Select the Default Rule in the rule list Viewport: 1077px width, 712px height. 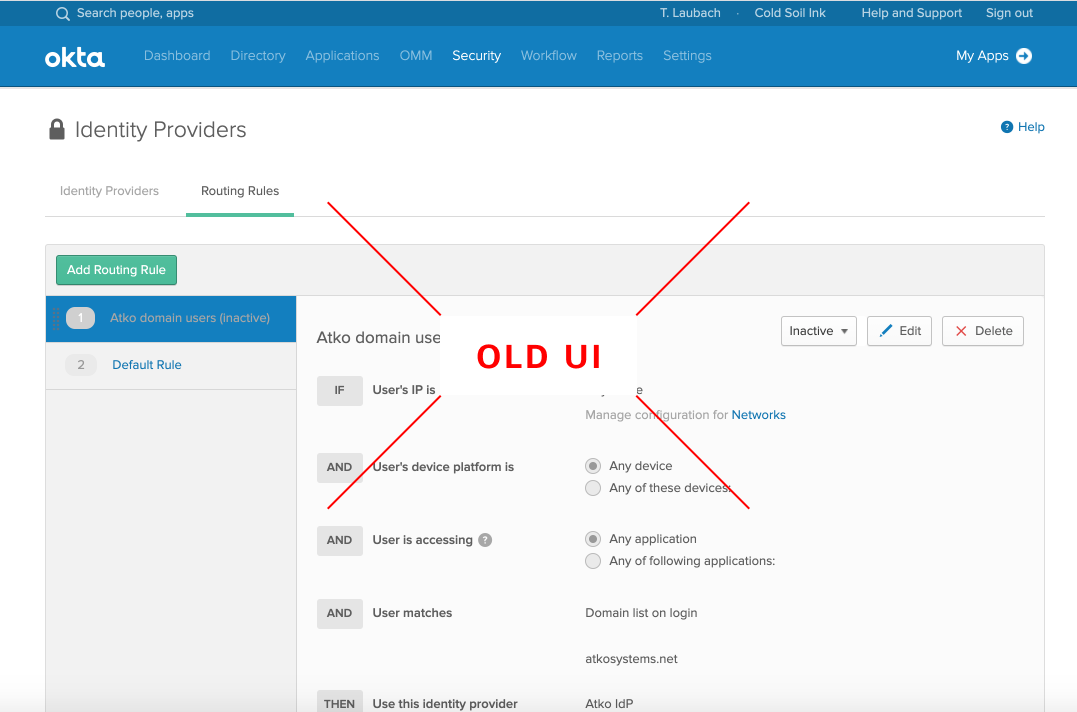click(146, 364)
